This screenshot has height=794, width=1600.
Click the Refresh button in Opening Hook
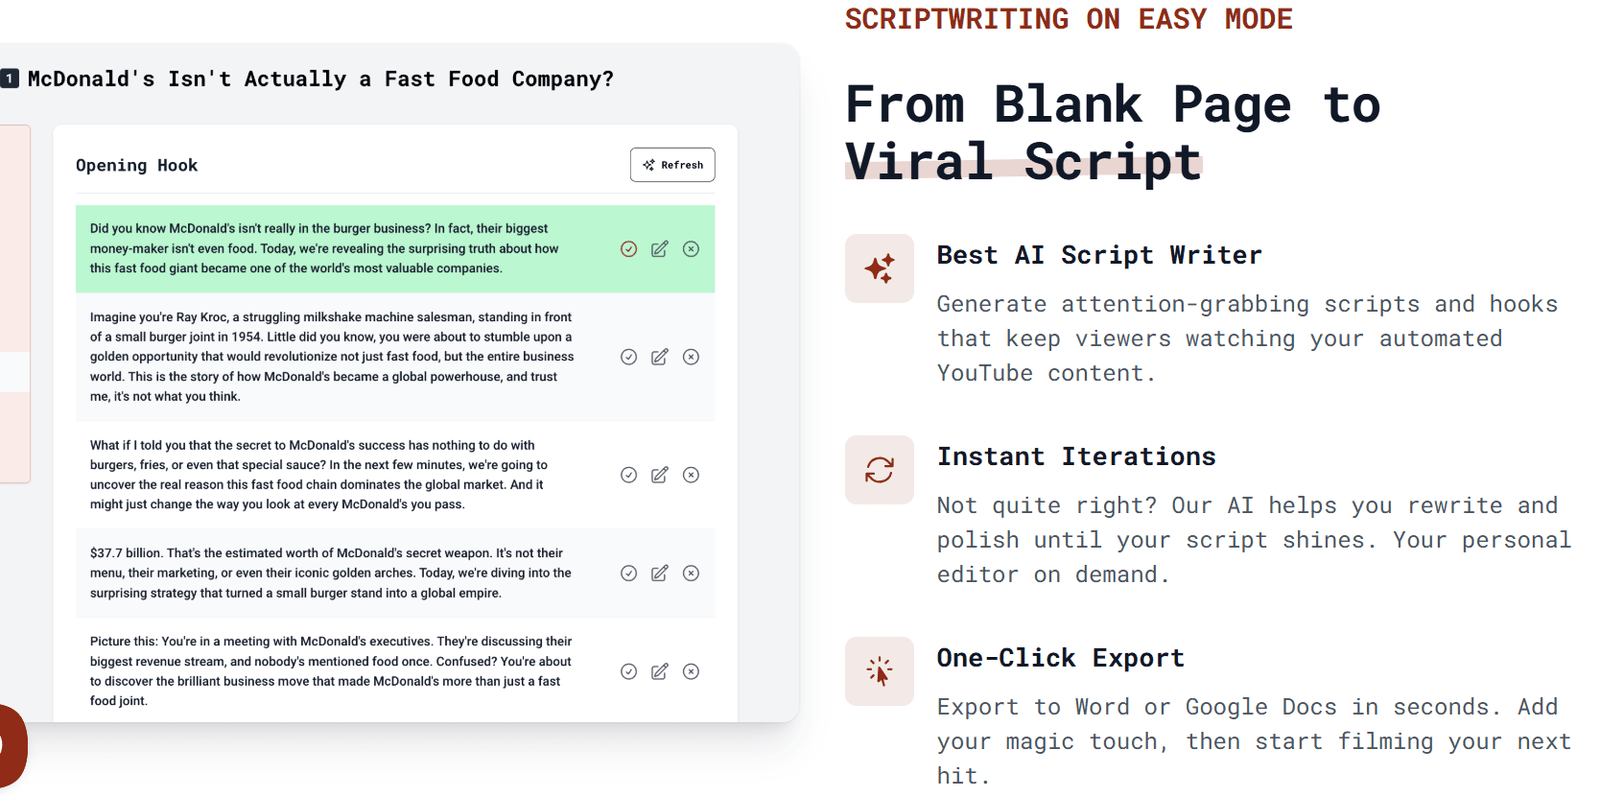(672, 165)
